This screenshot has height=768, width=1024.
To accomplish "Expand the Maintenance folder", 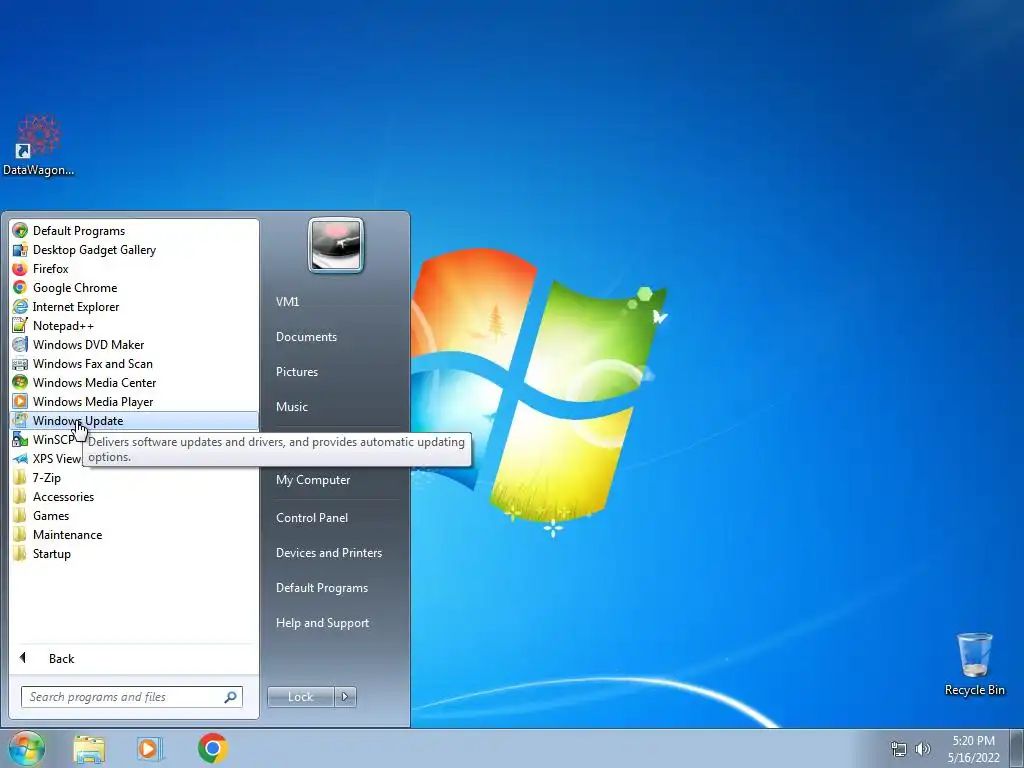I will tap(134, 534).
